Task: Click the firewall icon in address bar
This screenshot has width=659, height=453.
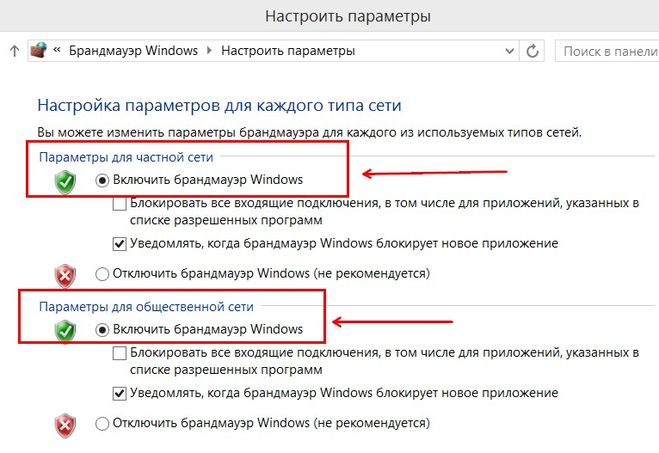Action: 39,50
